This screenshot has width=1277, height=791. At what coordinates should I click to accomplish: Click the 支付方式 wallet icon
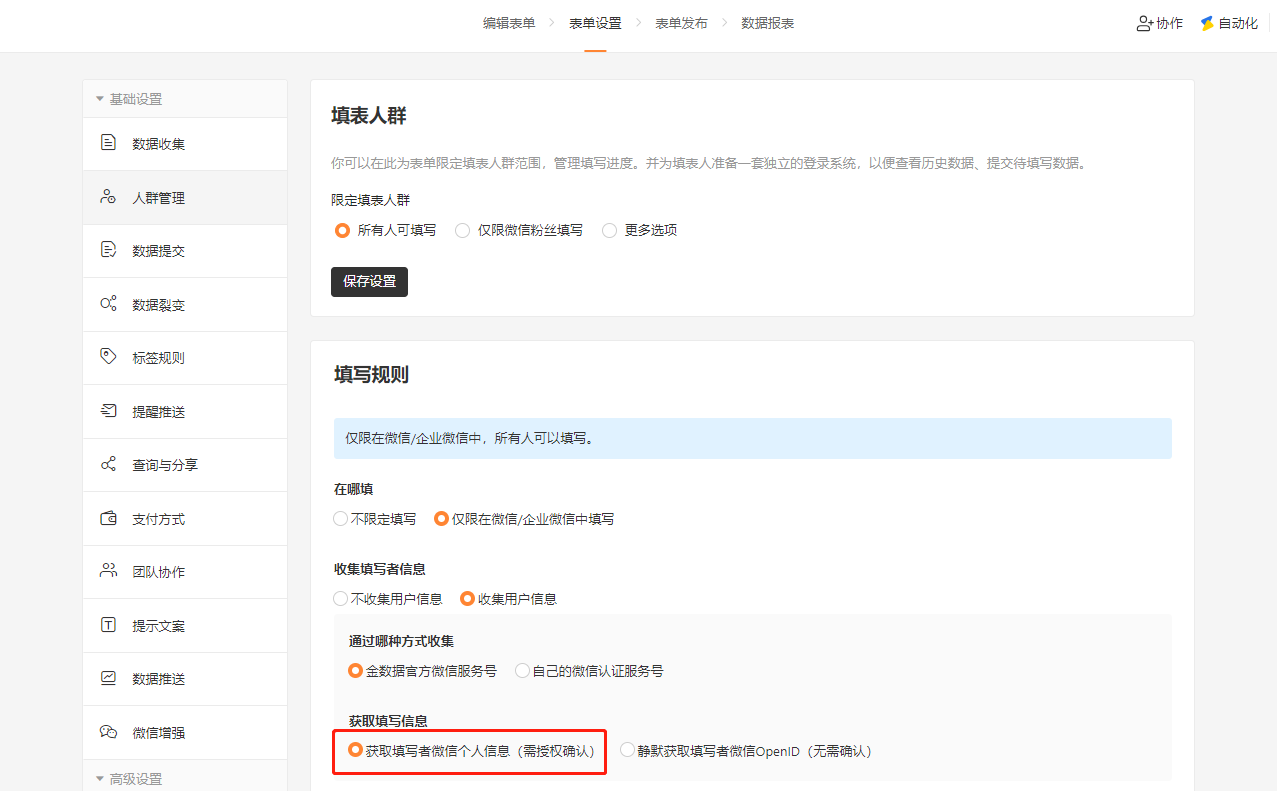click(108, 518)
